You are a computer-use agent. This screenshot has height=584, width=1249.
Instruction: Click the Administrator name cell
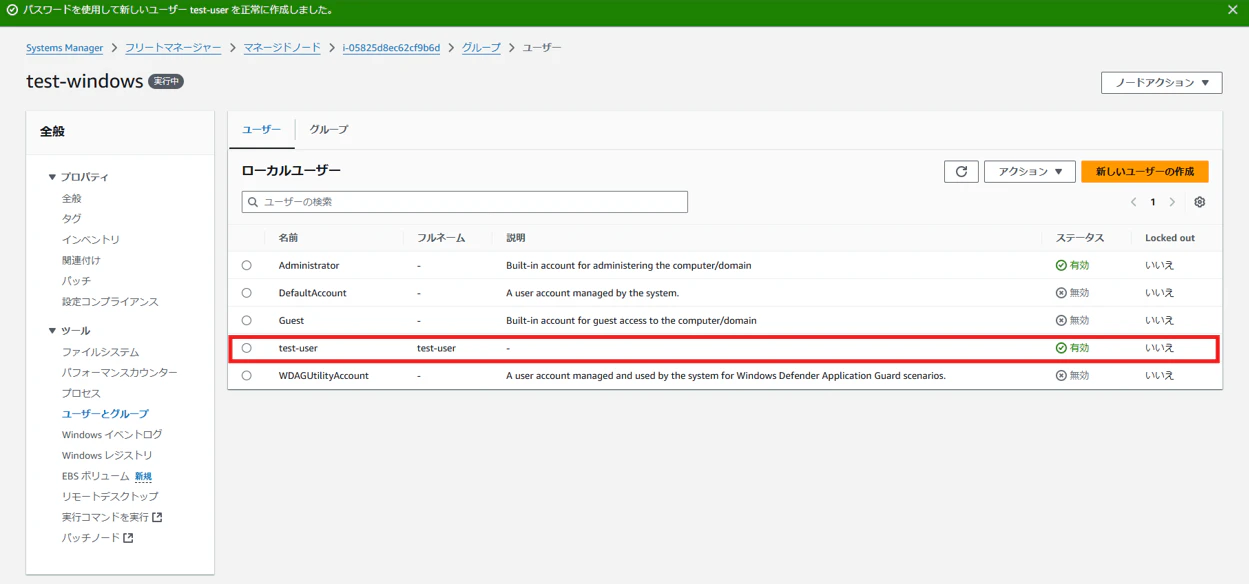309,266
